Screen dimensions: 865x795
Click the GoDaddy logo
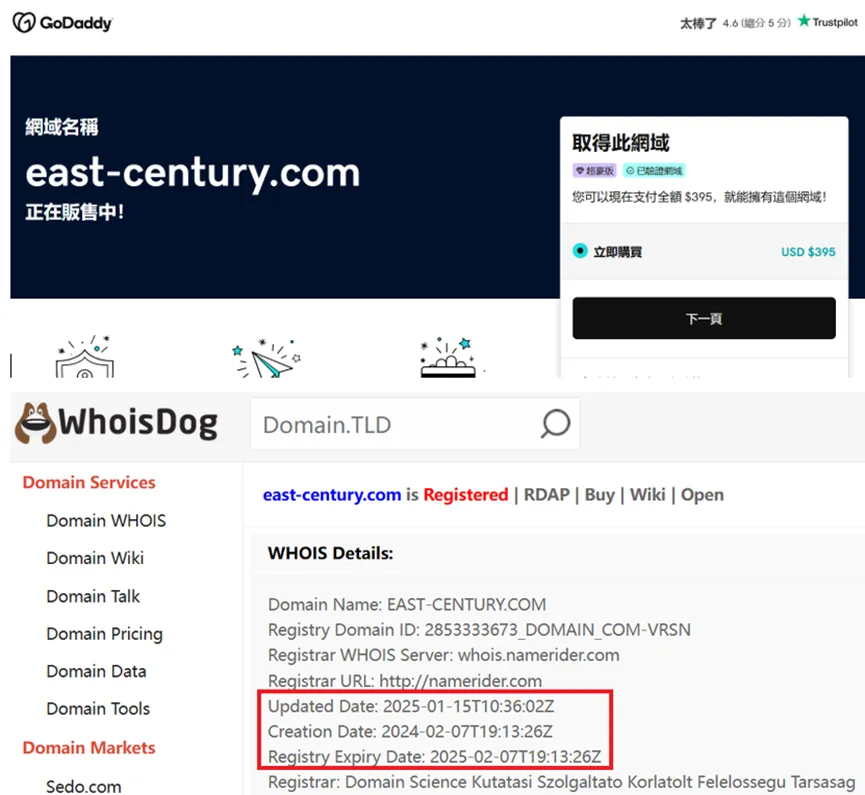(x=62, y=23)
